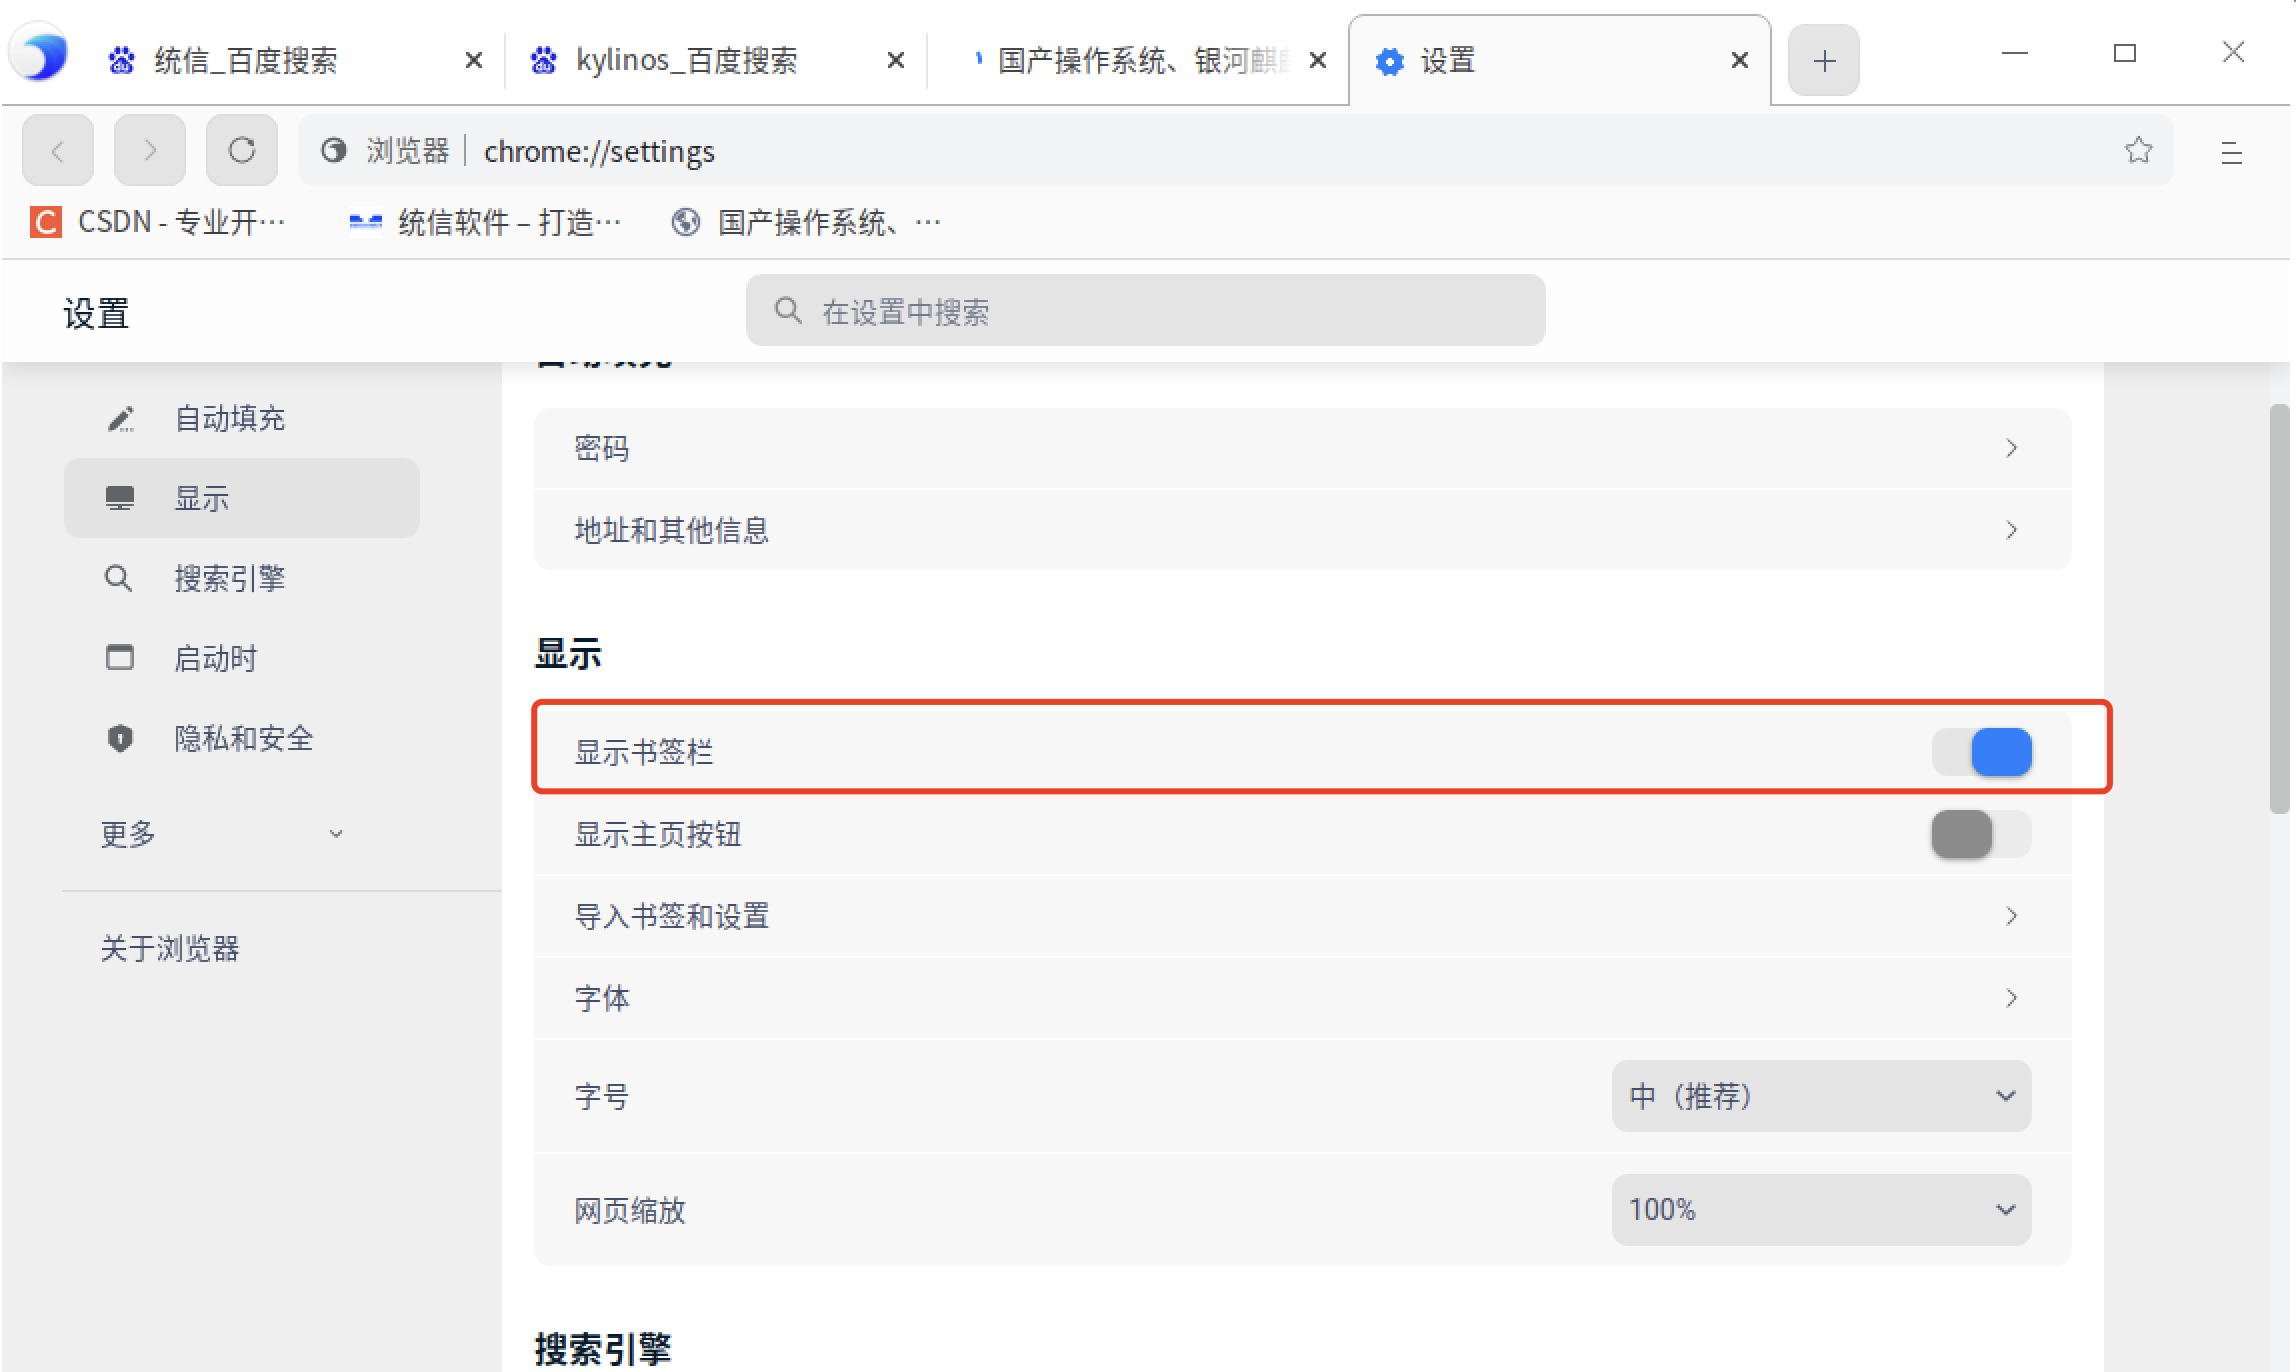Open CSDN - 专业开… bookmark

click(158, 222)
